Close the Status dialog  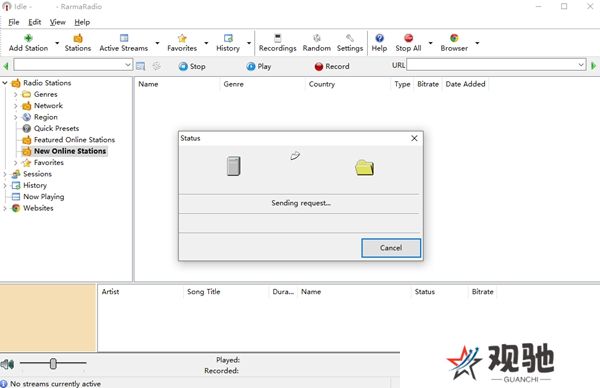click(x=414, y=138)
